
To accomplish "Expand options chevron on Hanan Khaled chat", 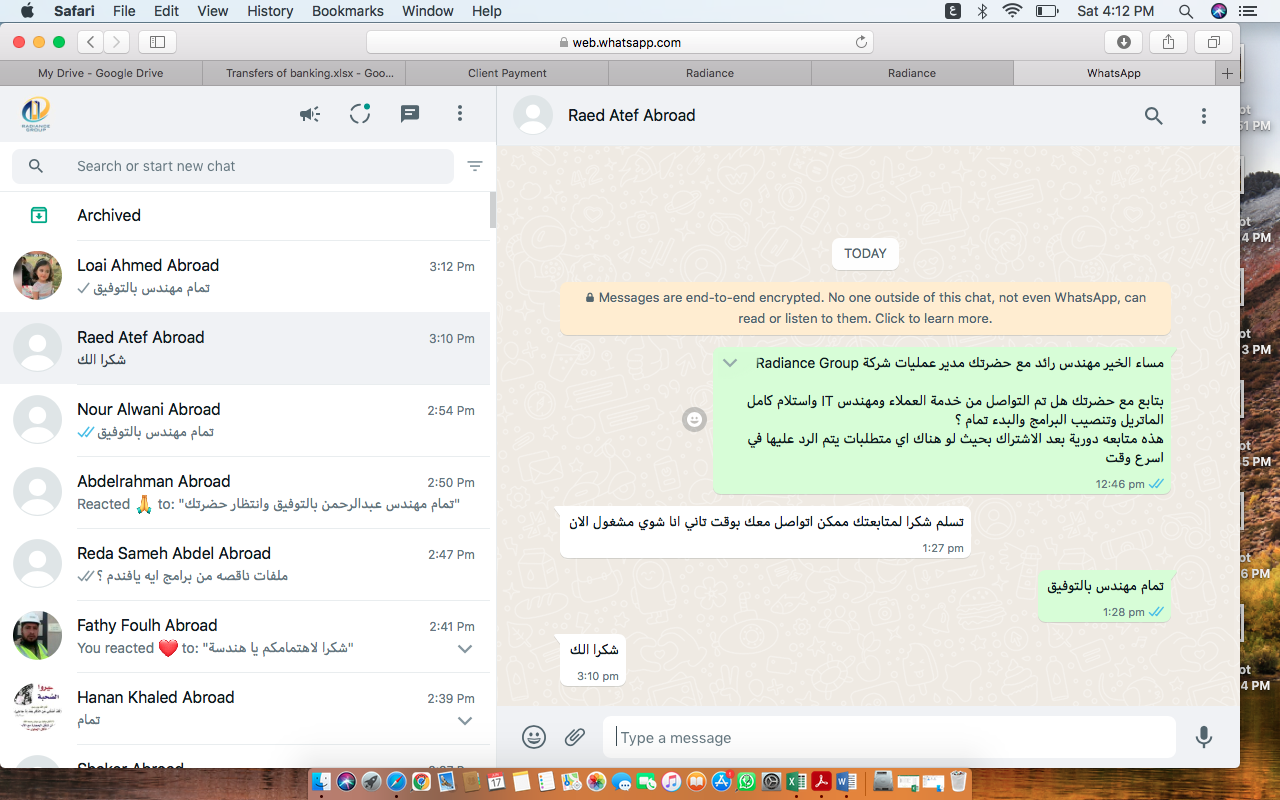I will (x=465, y=721).
